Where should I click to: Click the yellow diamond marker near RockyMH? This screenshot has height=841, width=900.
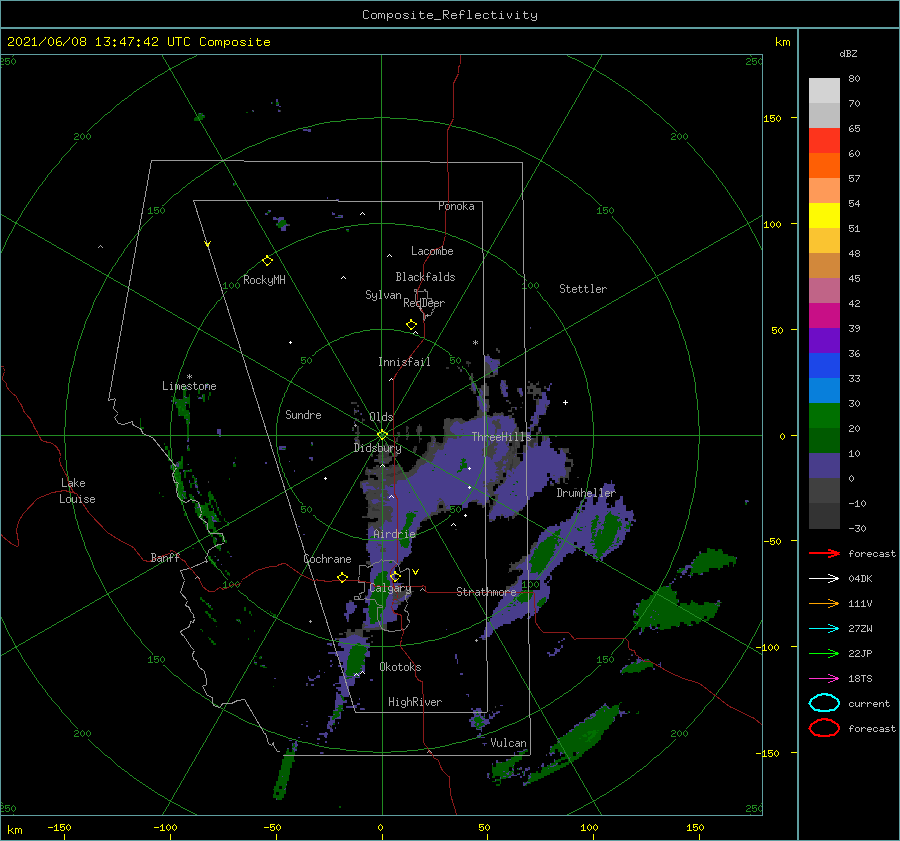267,261
